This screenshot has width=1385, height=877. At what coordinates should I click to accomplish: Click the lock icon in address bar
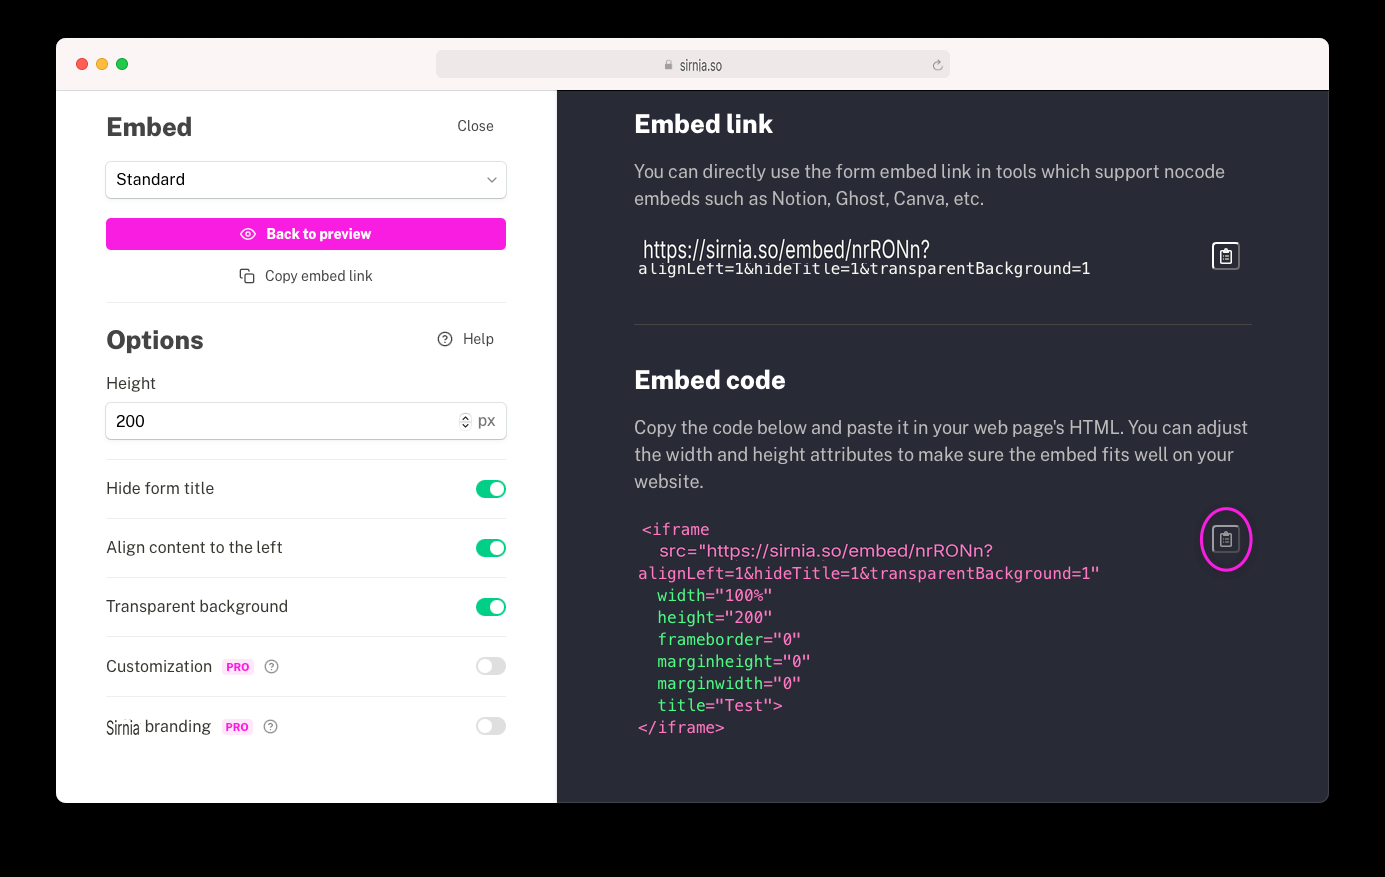669,65
